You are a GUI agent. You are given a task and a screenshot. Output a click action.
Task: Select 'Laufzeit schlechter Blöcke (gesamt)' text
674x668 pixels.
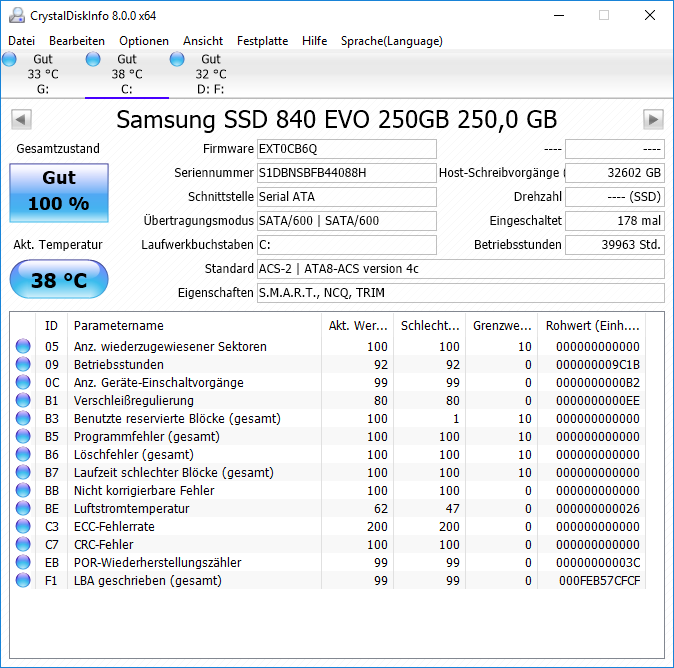174,473
